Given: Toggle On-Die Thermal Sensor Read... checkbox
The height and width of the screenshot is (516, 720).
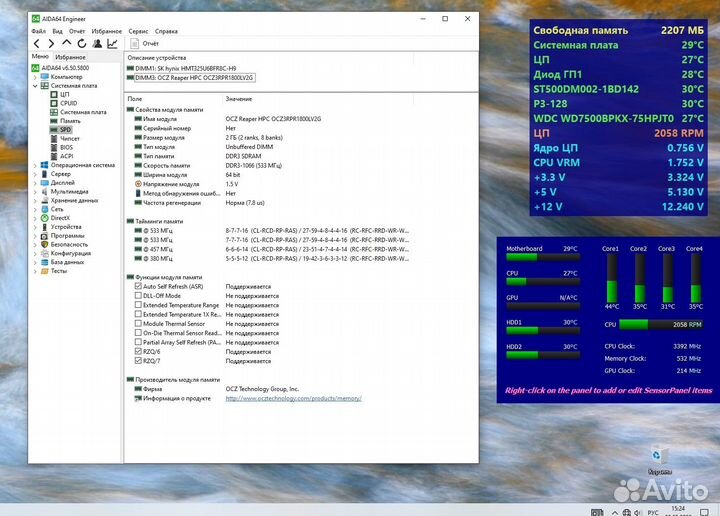Looking at the screenshot, I should pos(138,333).
